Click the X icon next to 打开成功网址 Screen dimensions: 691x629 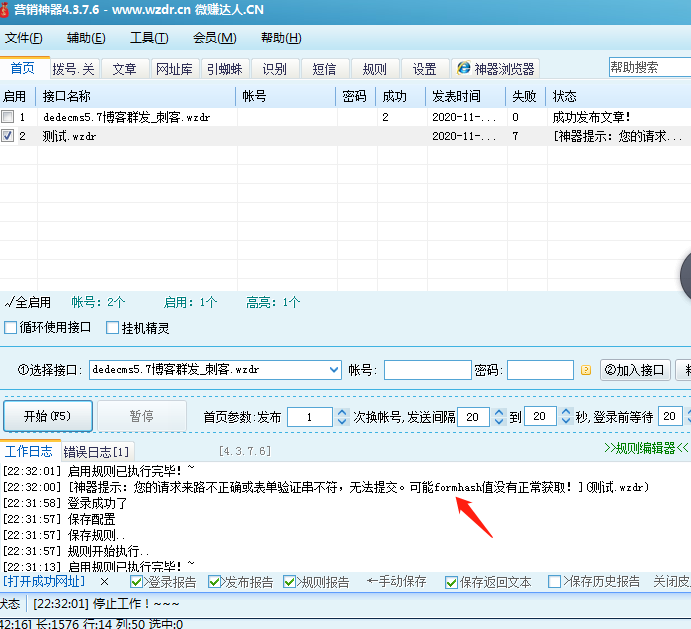tap(104, 582)
